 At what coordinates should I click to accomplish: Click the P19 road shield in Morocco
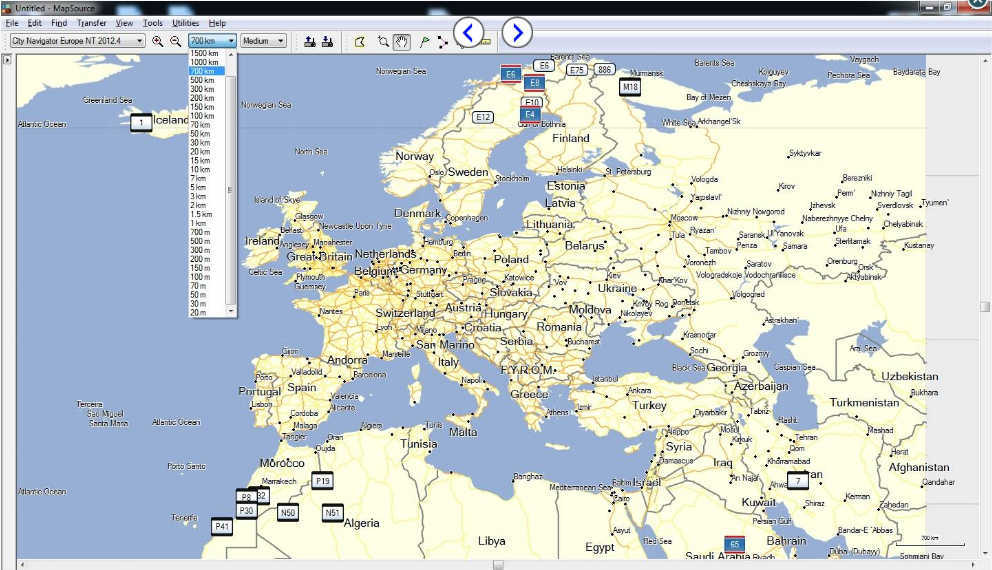pos(323,481)
